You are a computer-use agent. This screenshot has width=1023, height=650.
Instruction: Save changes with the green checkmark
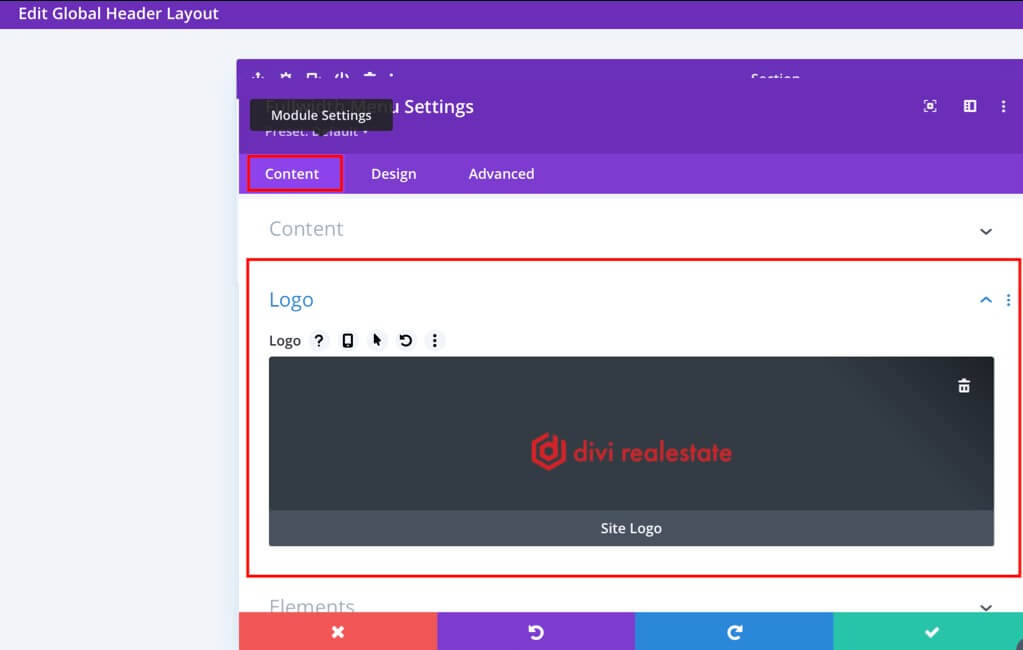tap(928, 631)
